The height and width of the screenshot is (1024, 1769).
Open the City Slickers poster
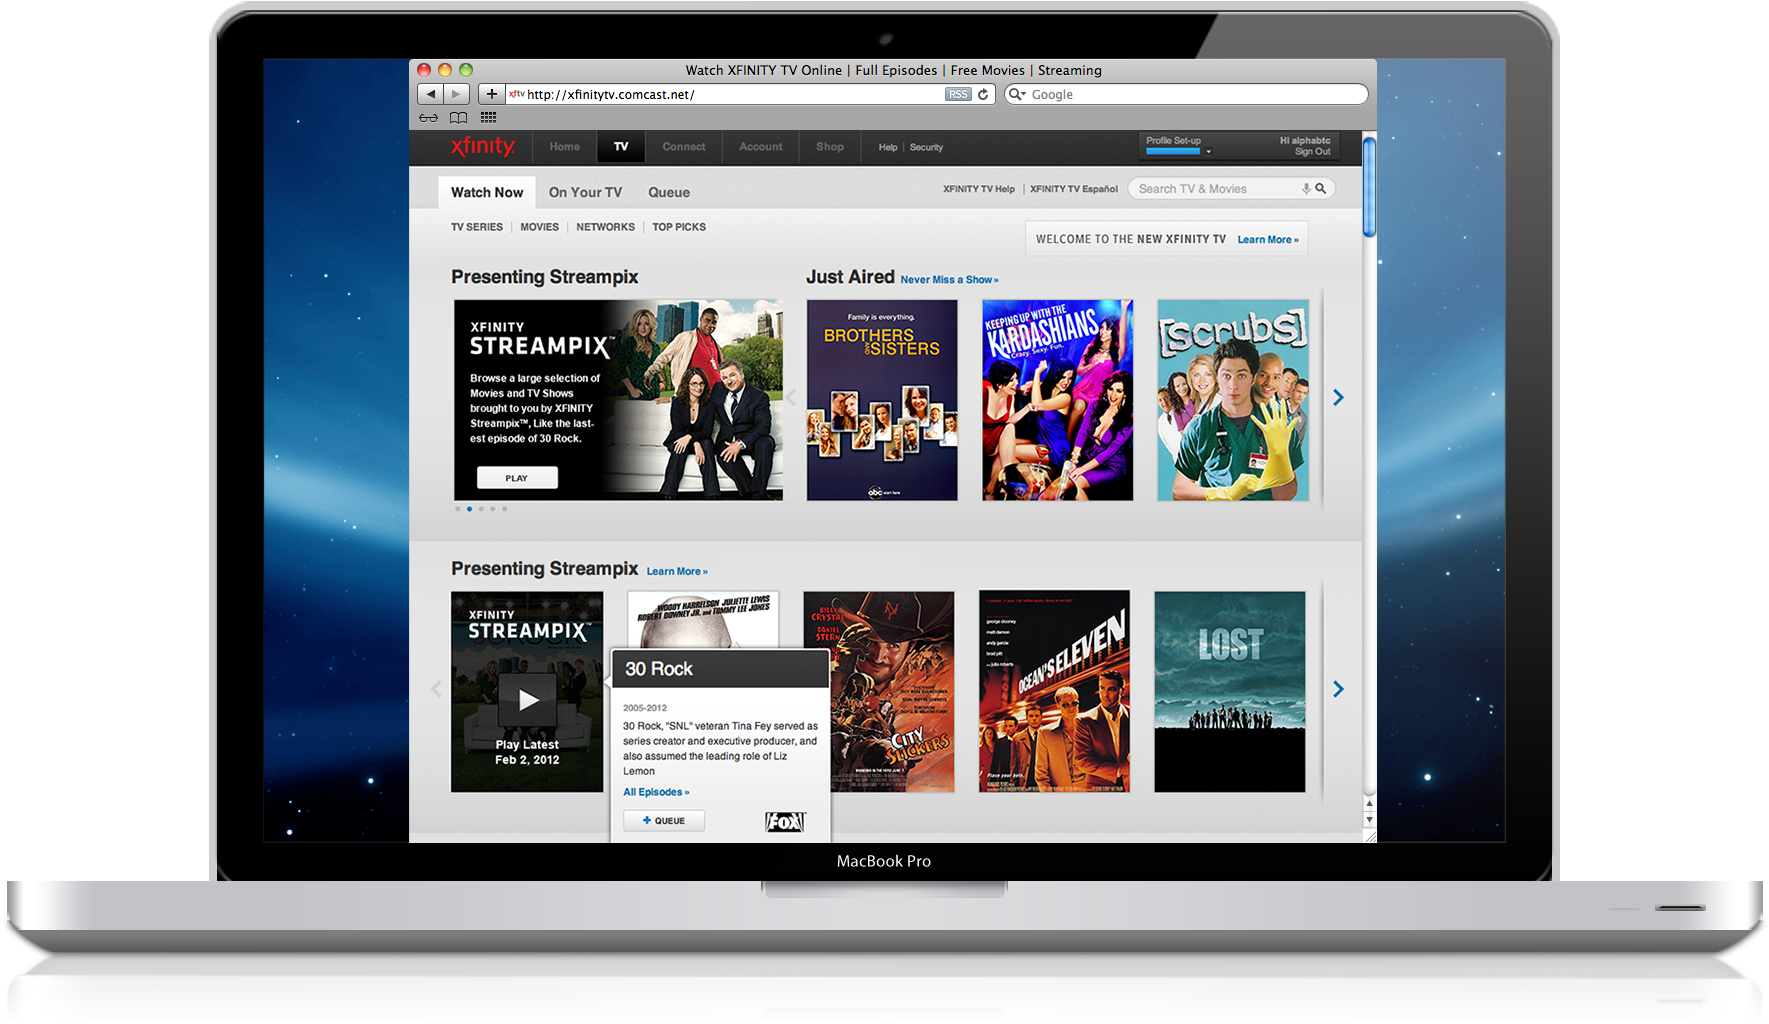[x=892, y=692]
